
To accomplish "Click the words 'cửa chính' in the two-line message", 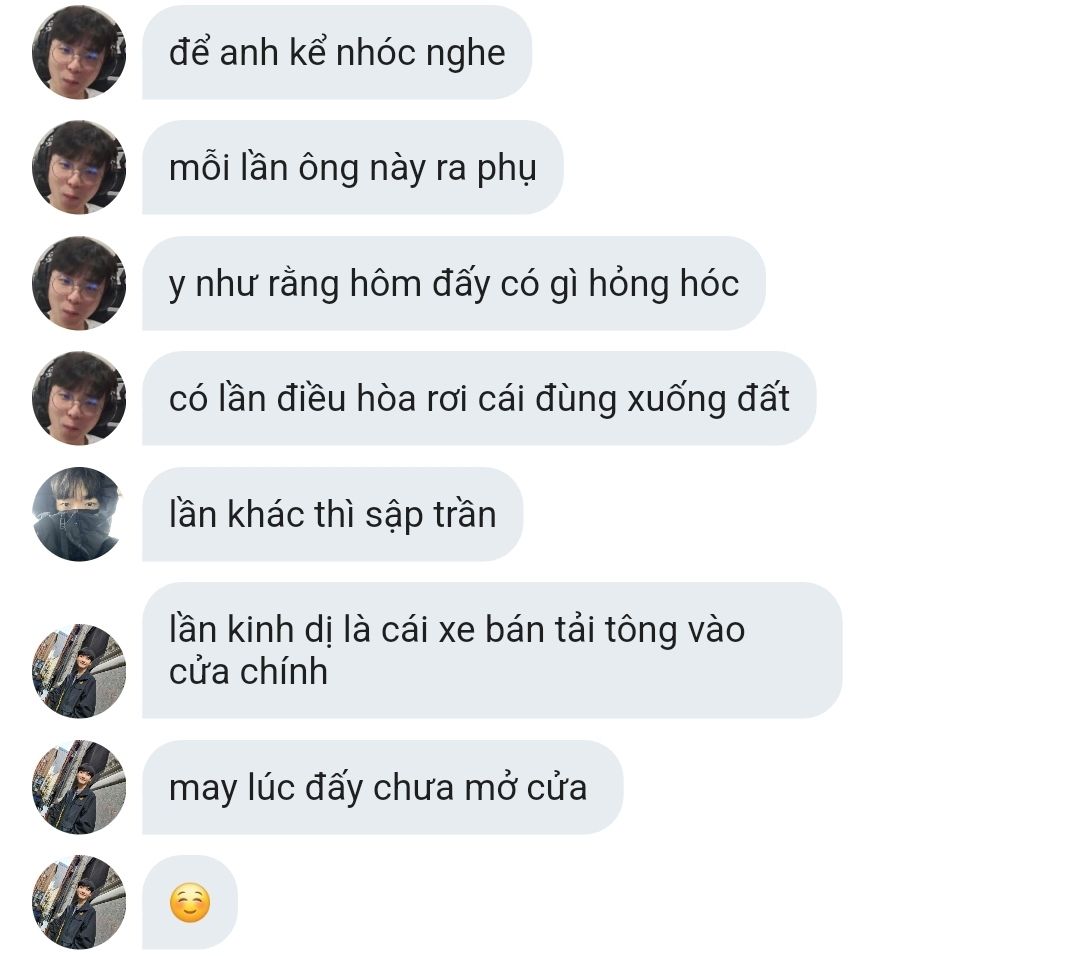I will coord(248,672).
